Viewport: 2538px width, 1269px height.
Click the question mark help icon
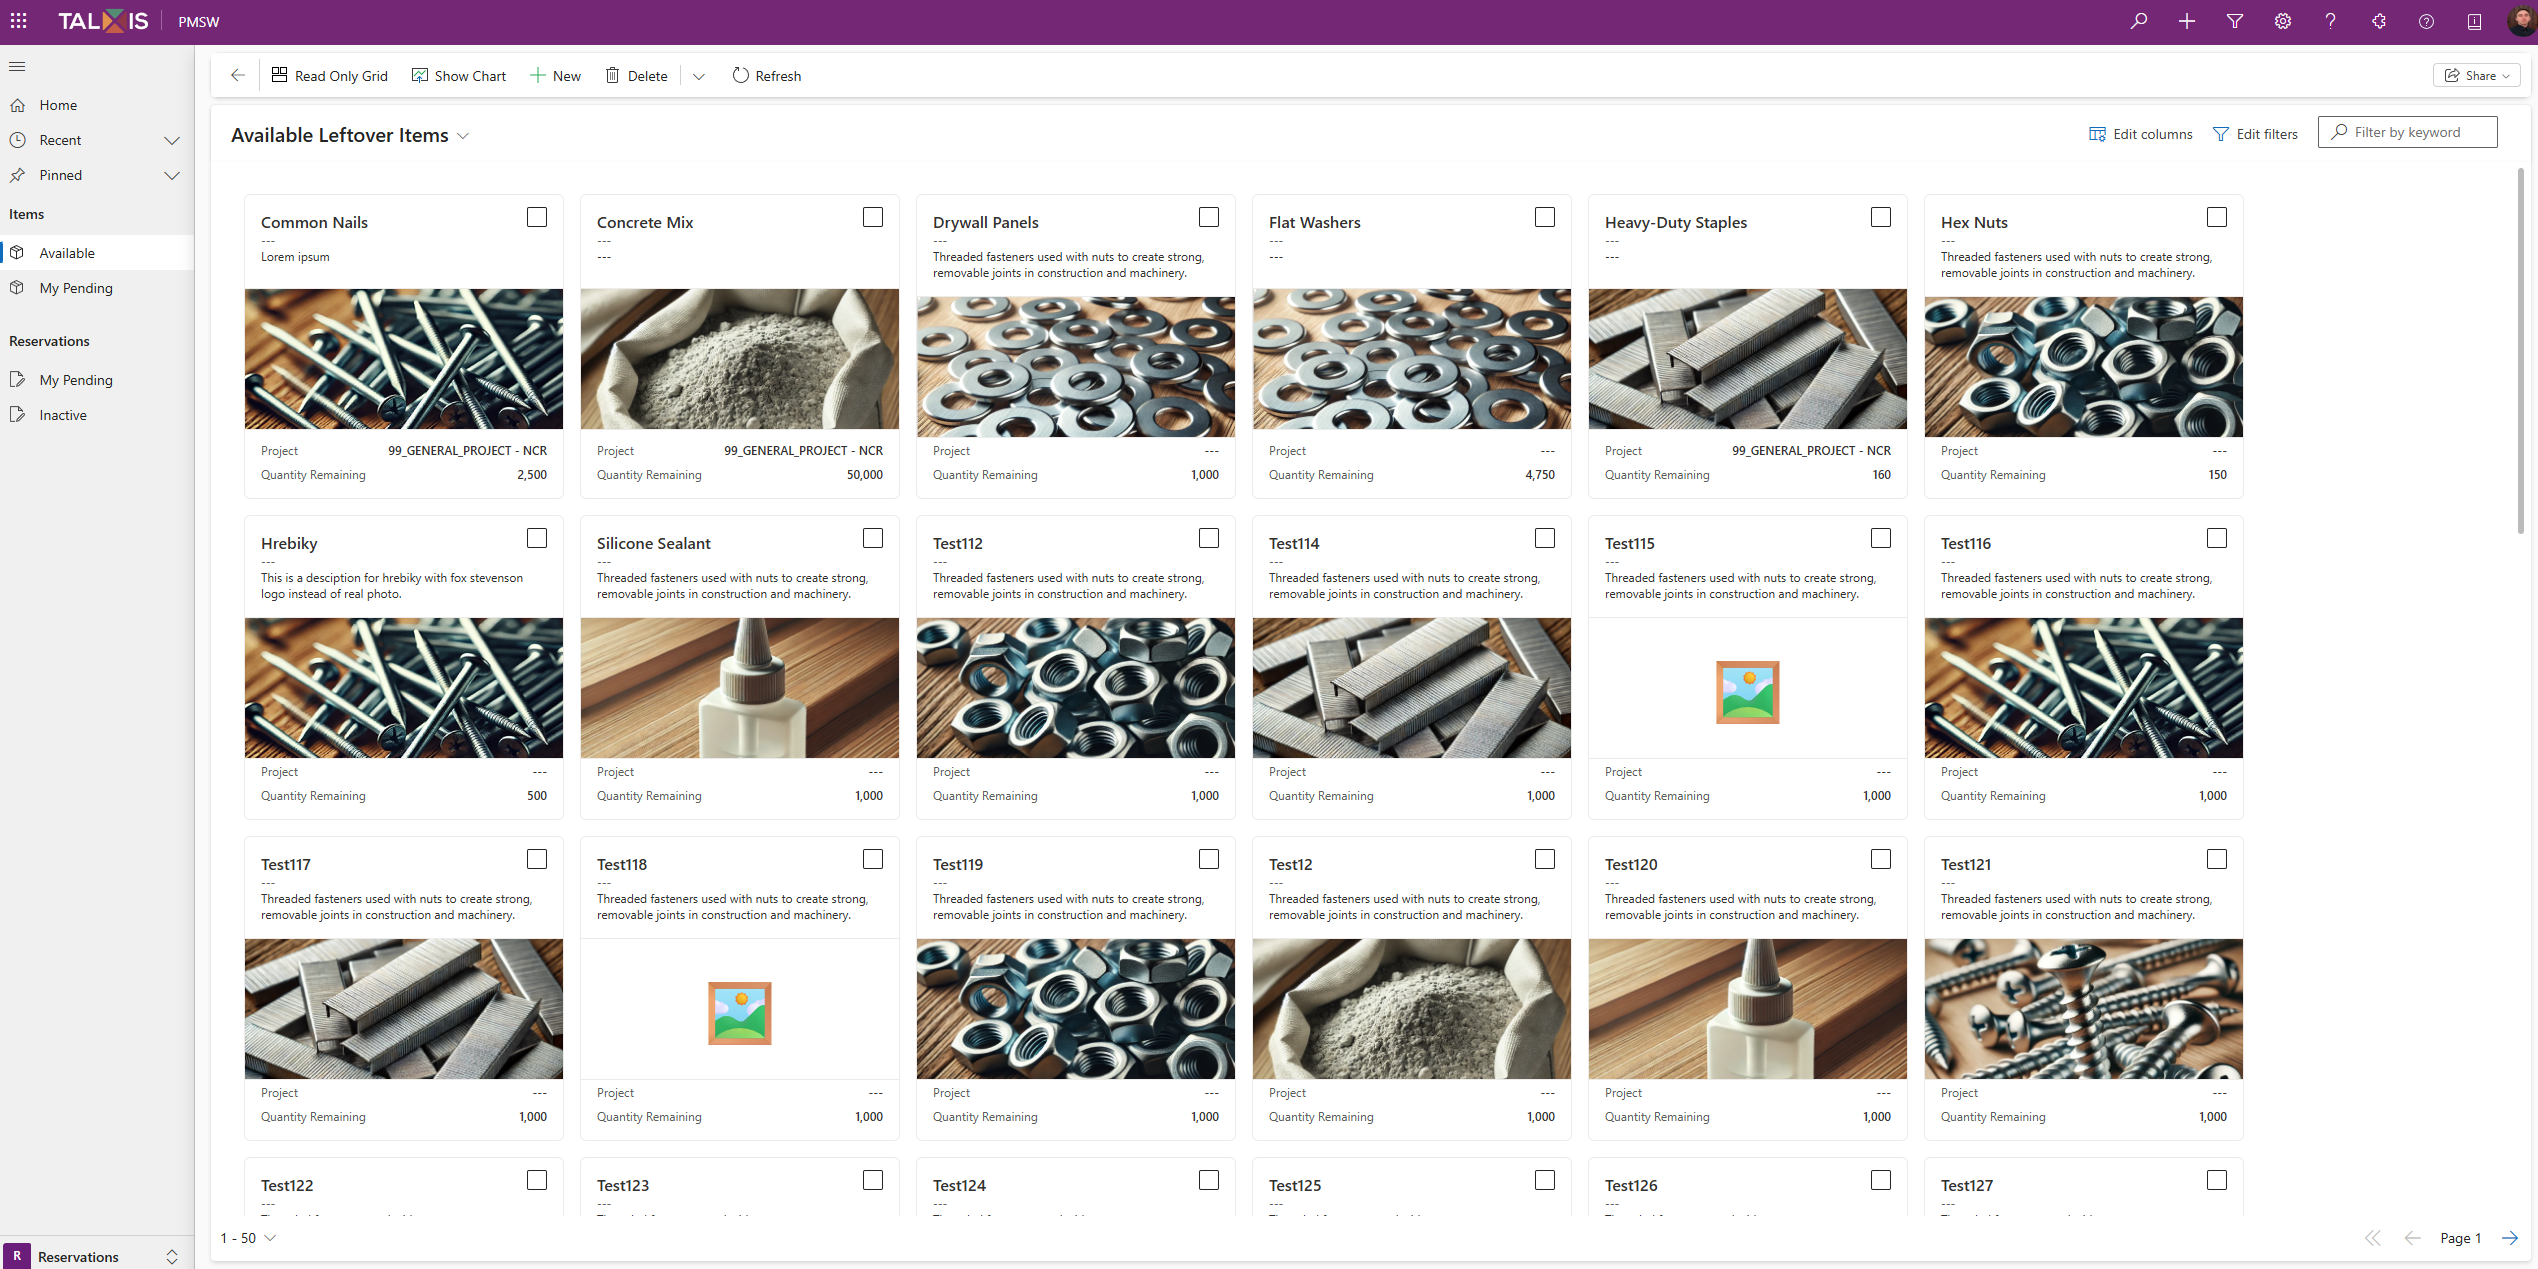click(x=2330, y=21)
